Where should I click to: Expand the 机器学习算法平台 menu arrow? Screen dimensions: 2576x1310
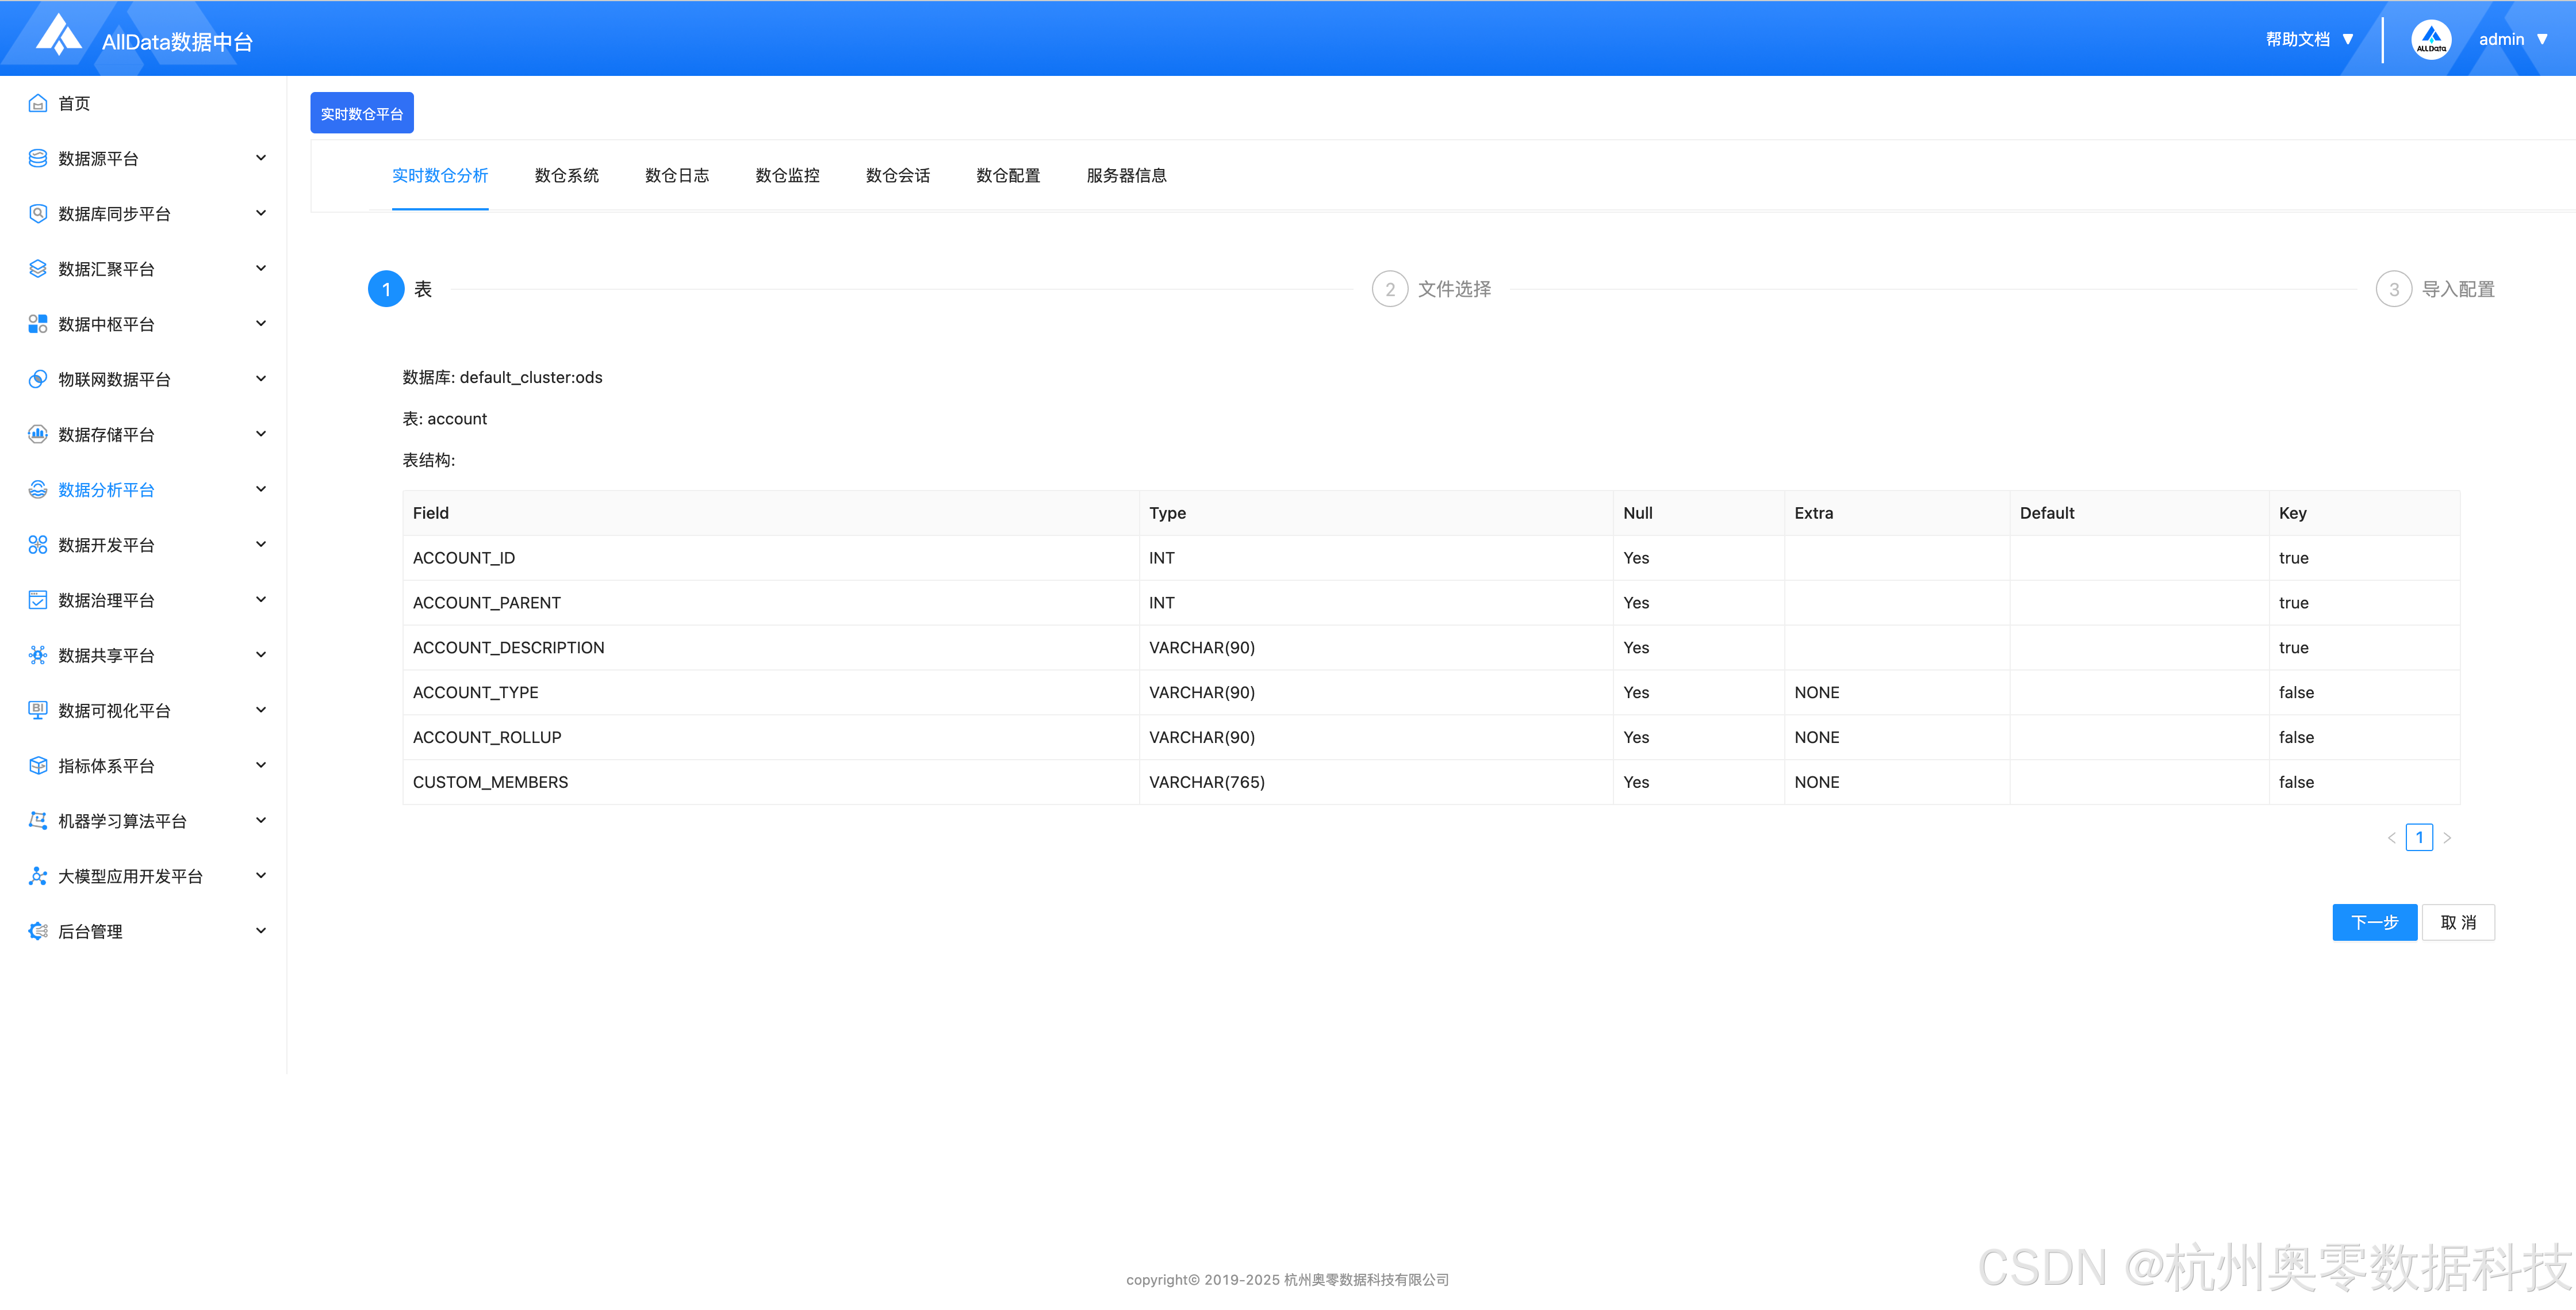[261, 820]
